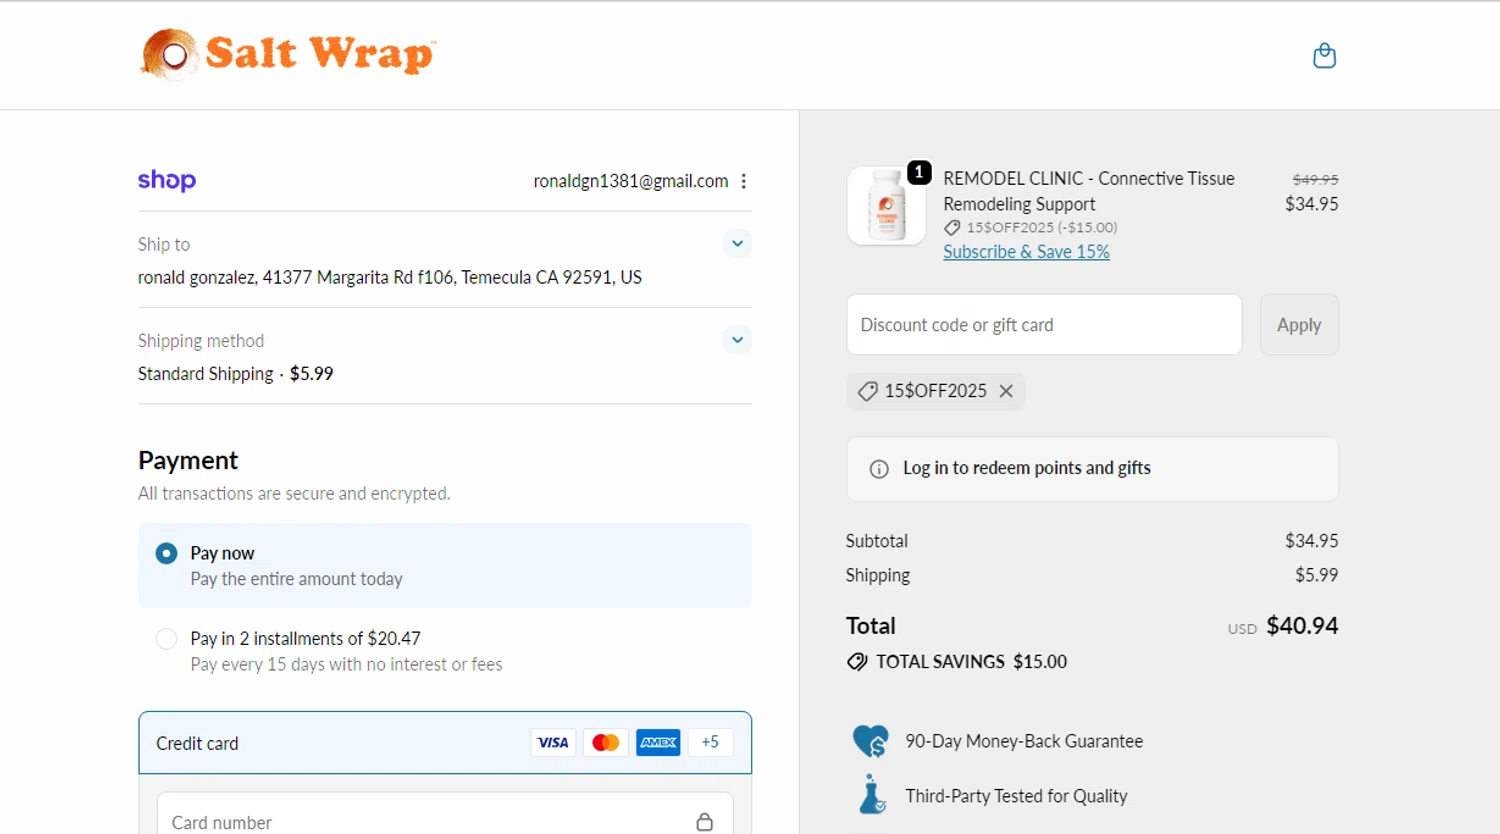Image resolution: width=1500 pixels, height=834 pixels.
Task: Click the Apply discount button
Action: tap(1299, 325)
